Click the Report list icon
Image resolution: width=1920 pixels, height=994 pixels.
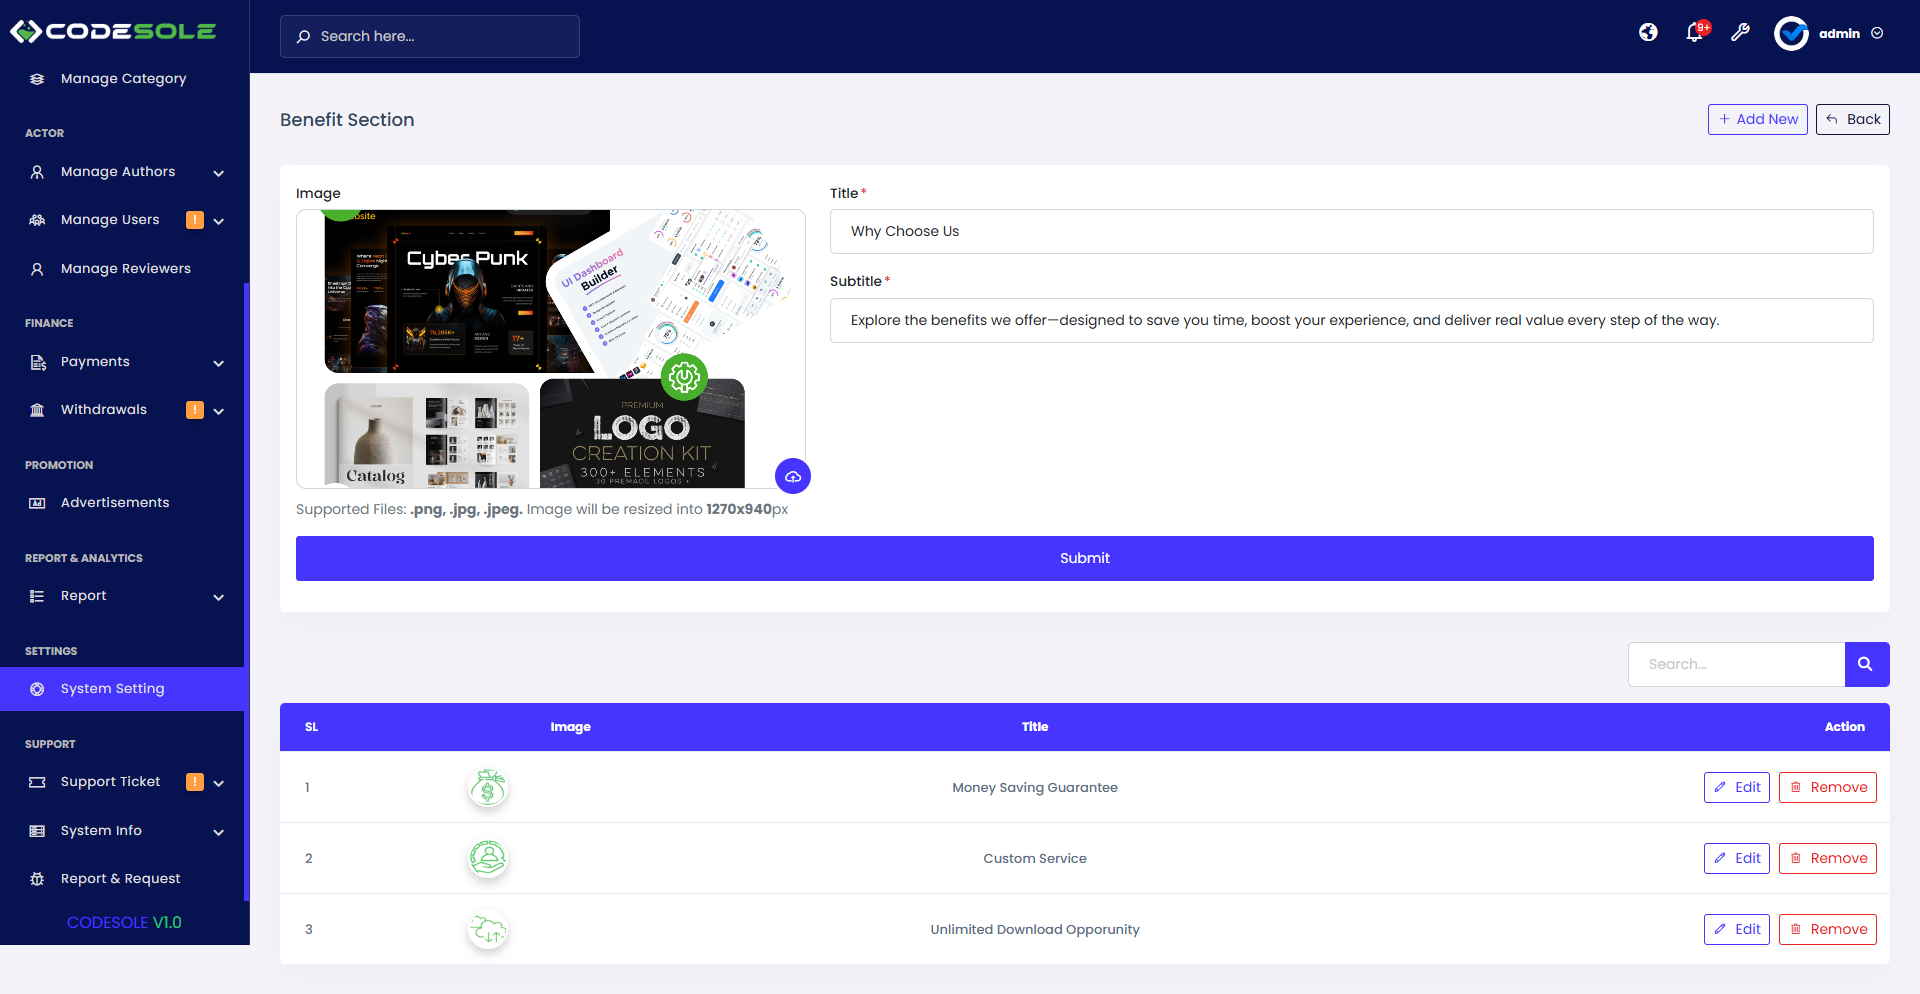(37, 596)
